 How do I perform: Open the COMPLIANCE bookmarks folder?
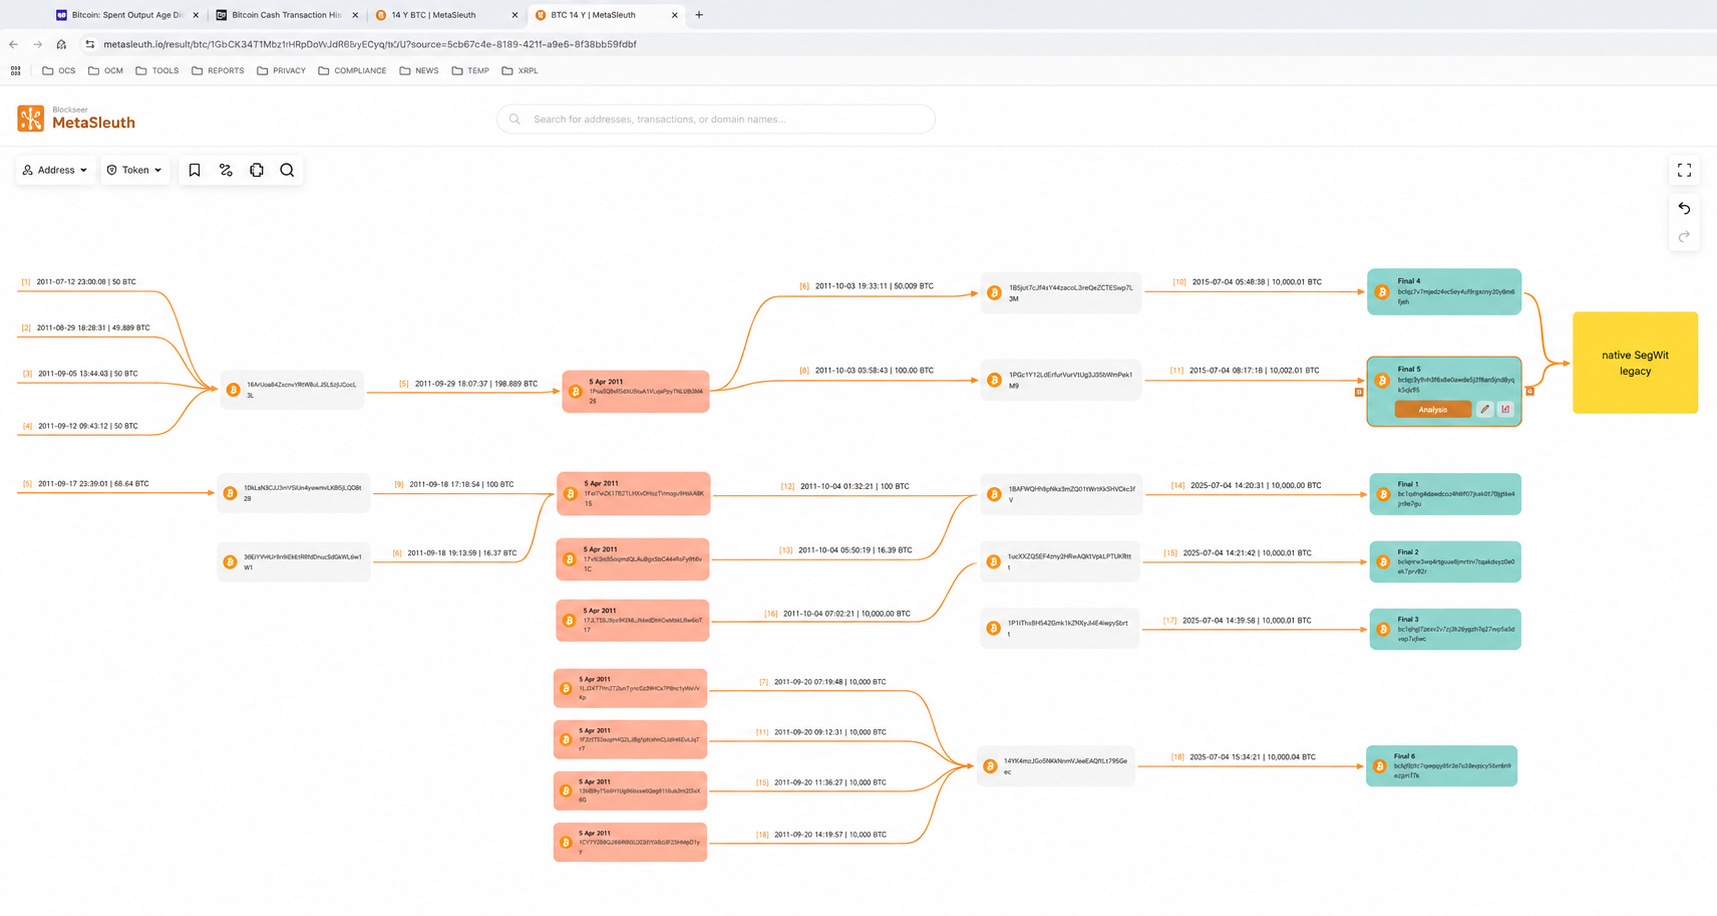[x=352, y=71]
